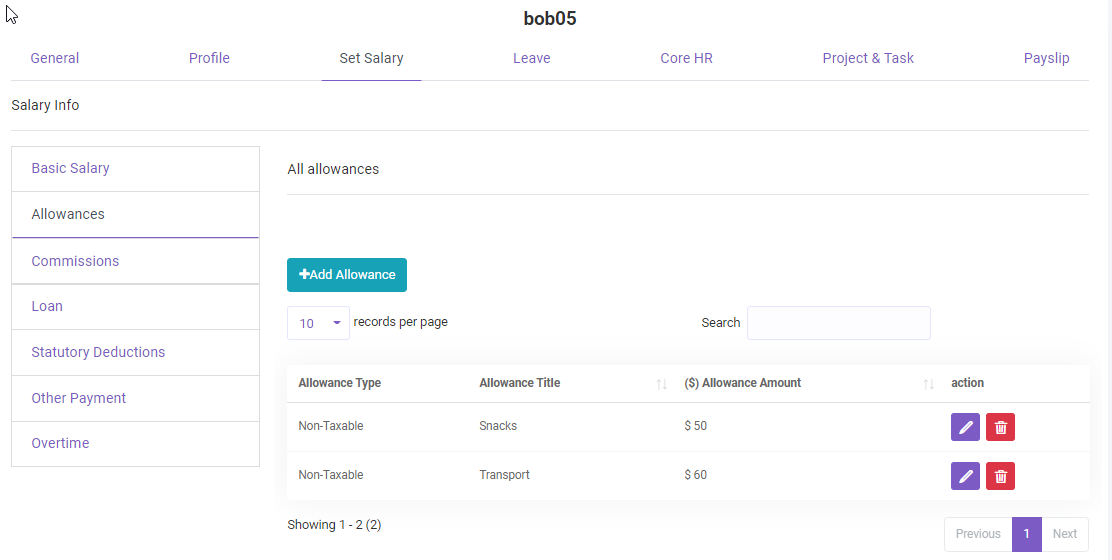Delete the Snacks allowance with trash icon
The height and width of the screenshot is (560, 1112).
(x=1000, y=427)
